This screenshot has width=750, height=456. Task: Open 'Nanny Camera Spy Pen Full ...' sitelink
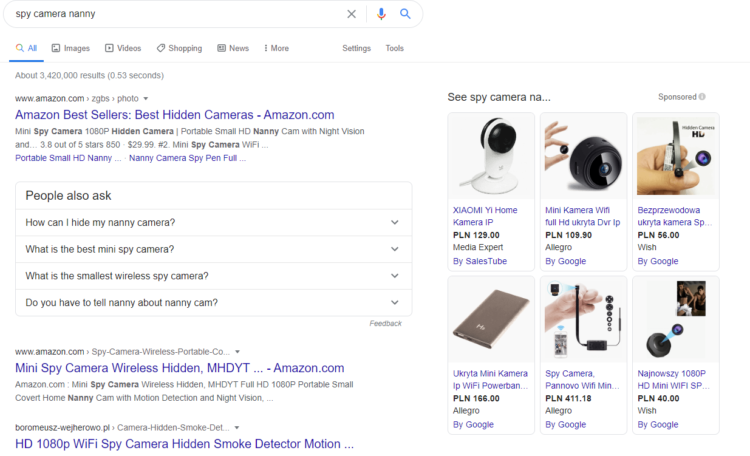[x=187, y=158]
